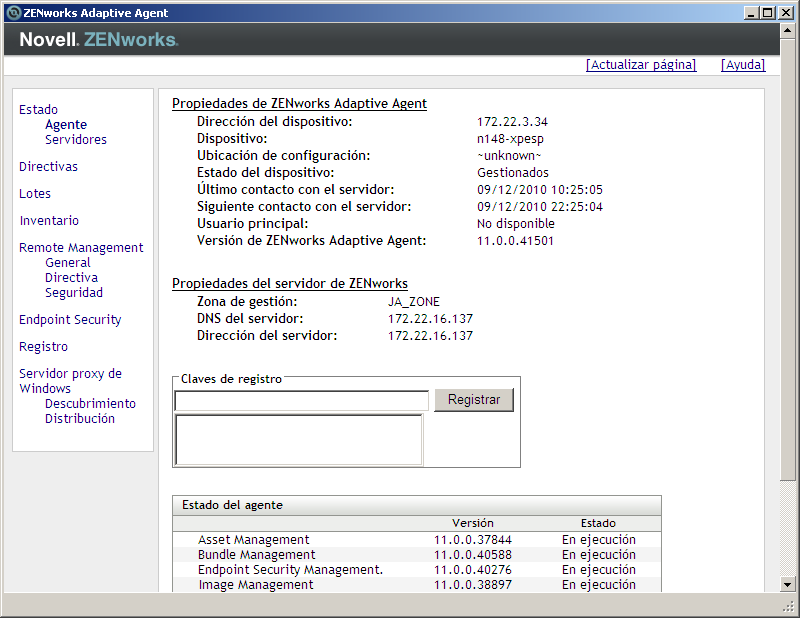The width and height of the screenshot is (800, 618).
Task: Select General under Remote Management
Action: click(67, 263)
